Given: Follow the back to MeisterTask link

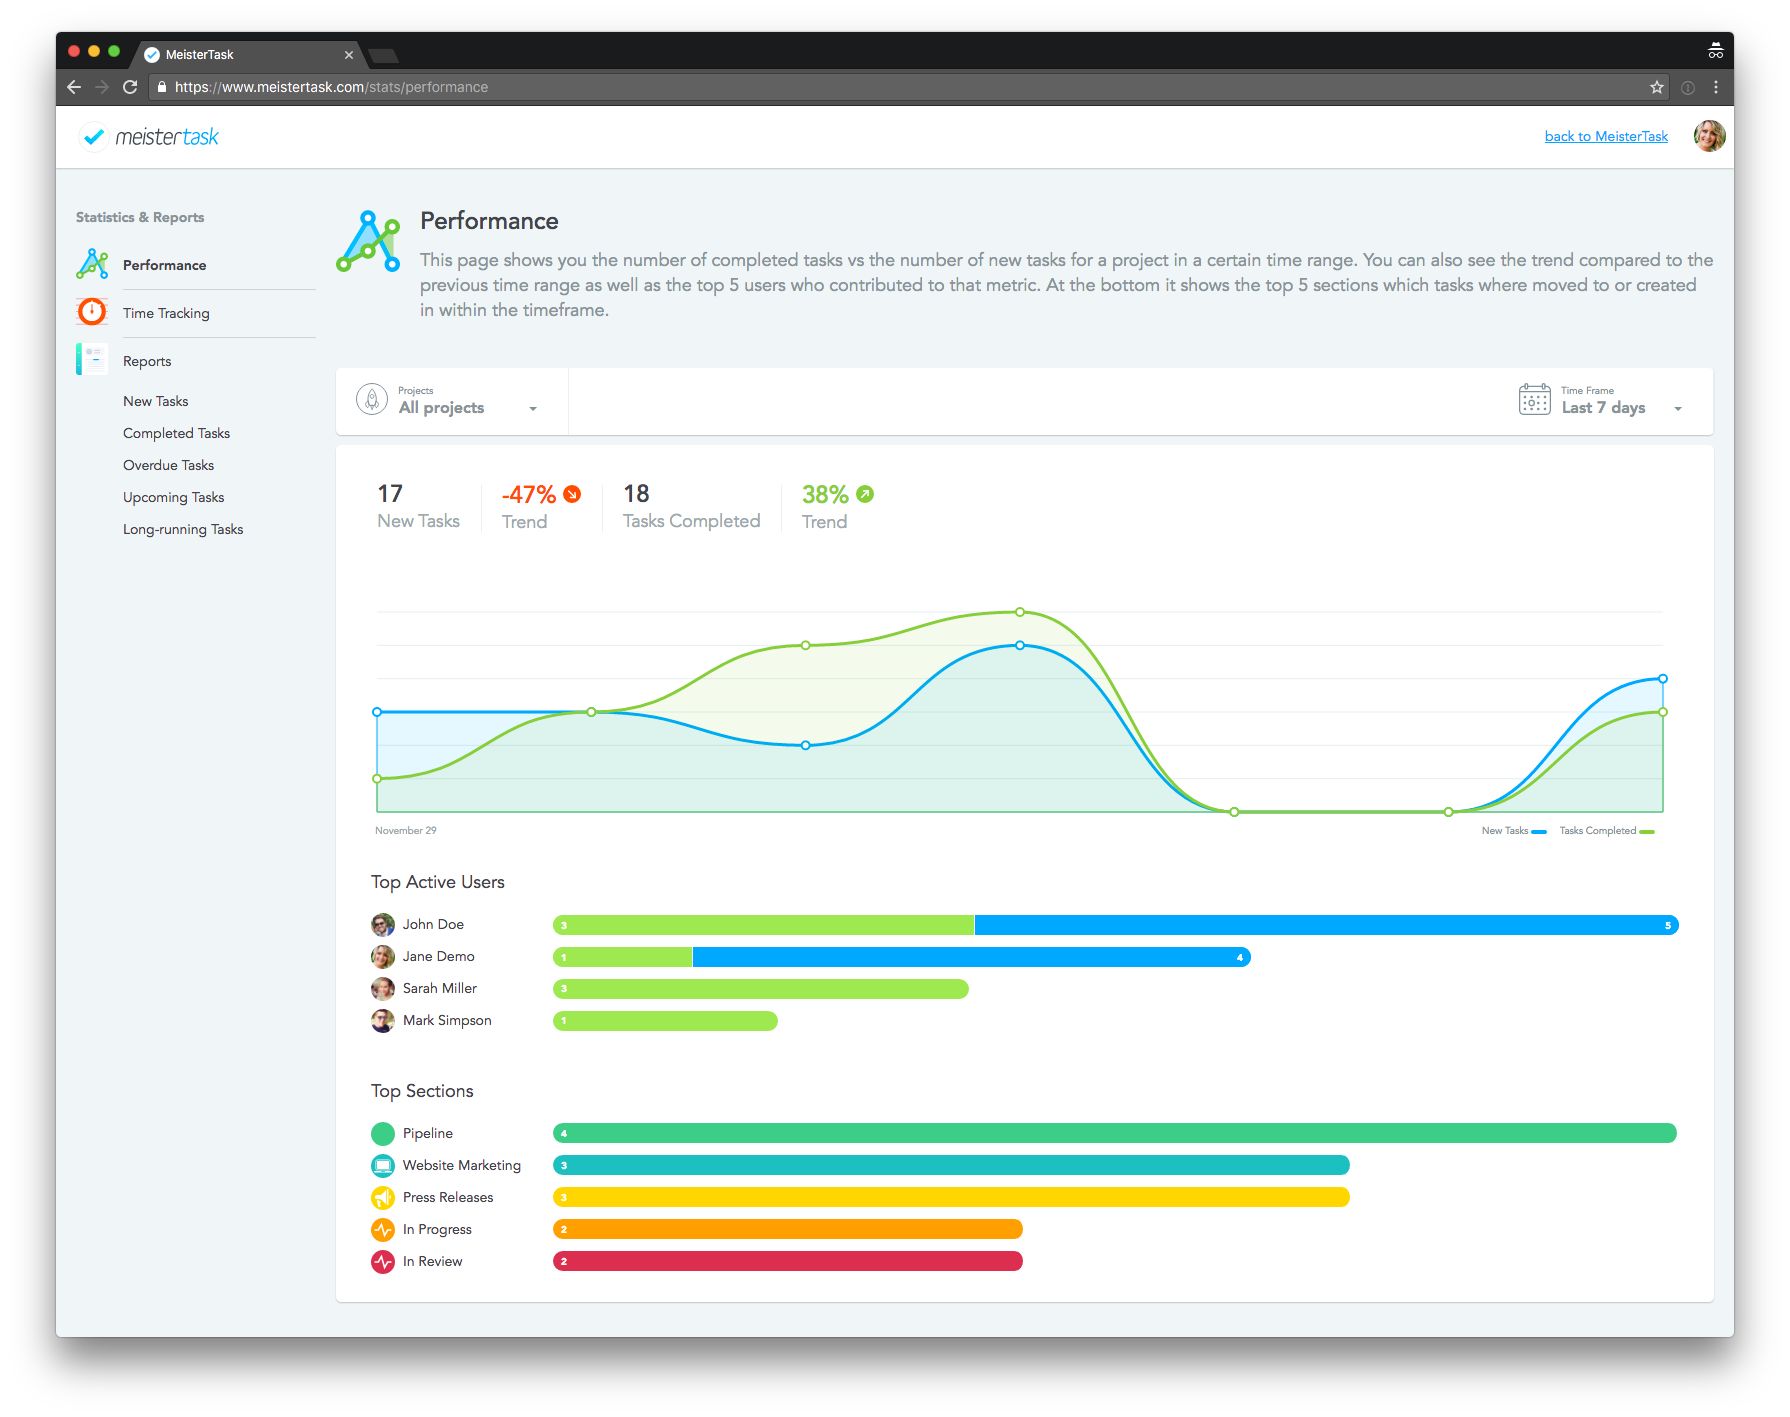Looking at the screenshot, I should (x=1605, y=136).
